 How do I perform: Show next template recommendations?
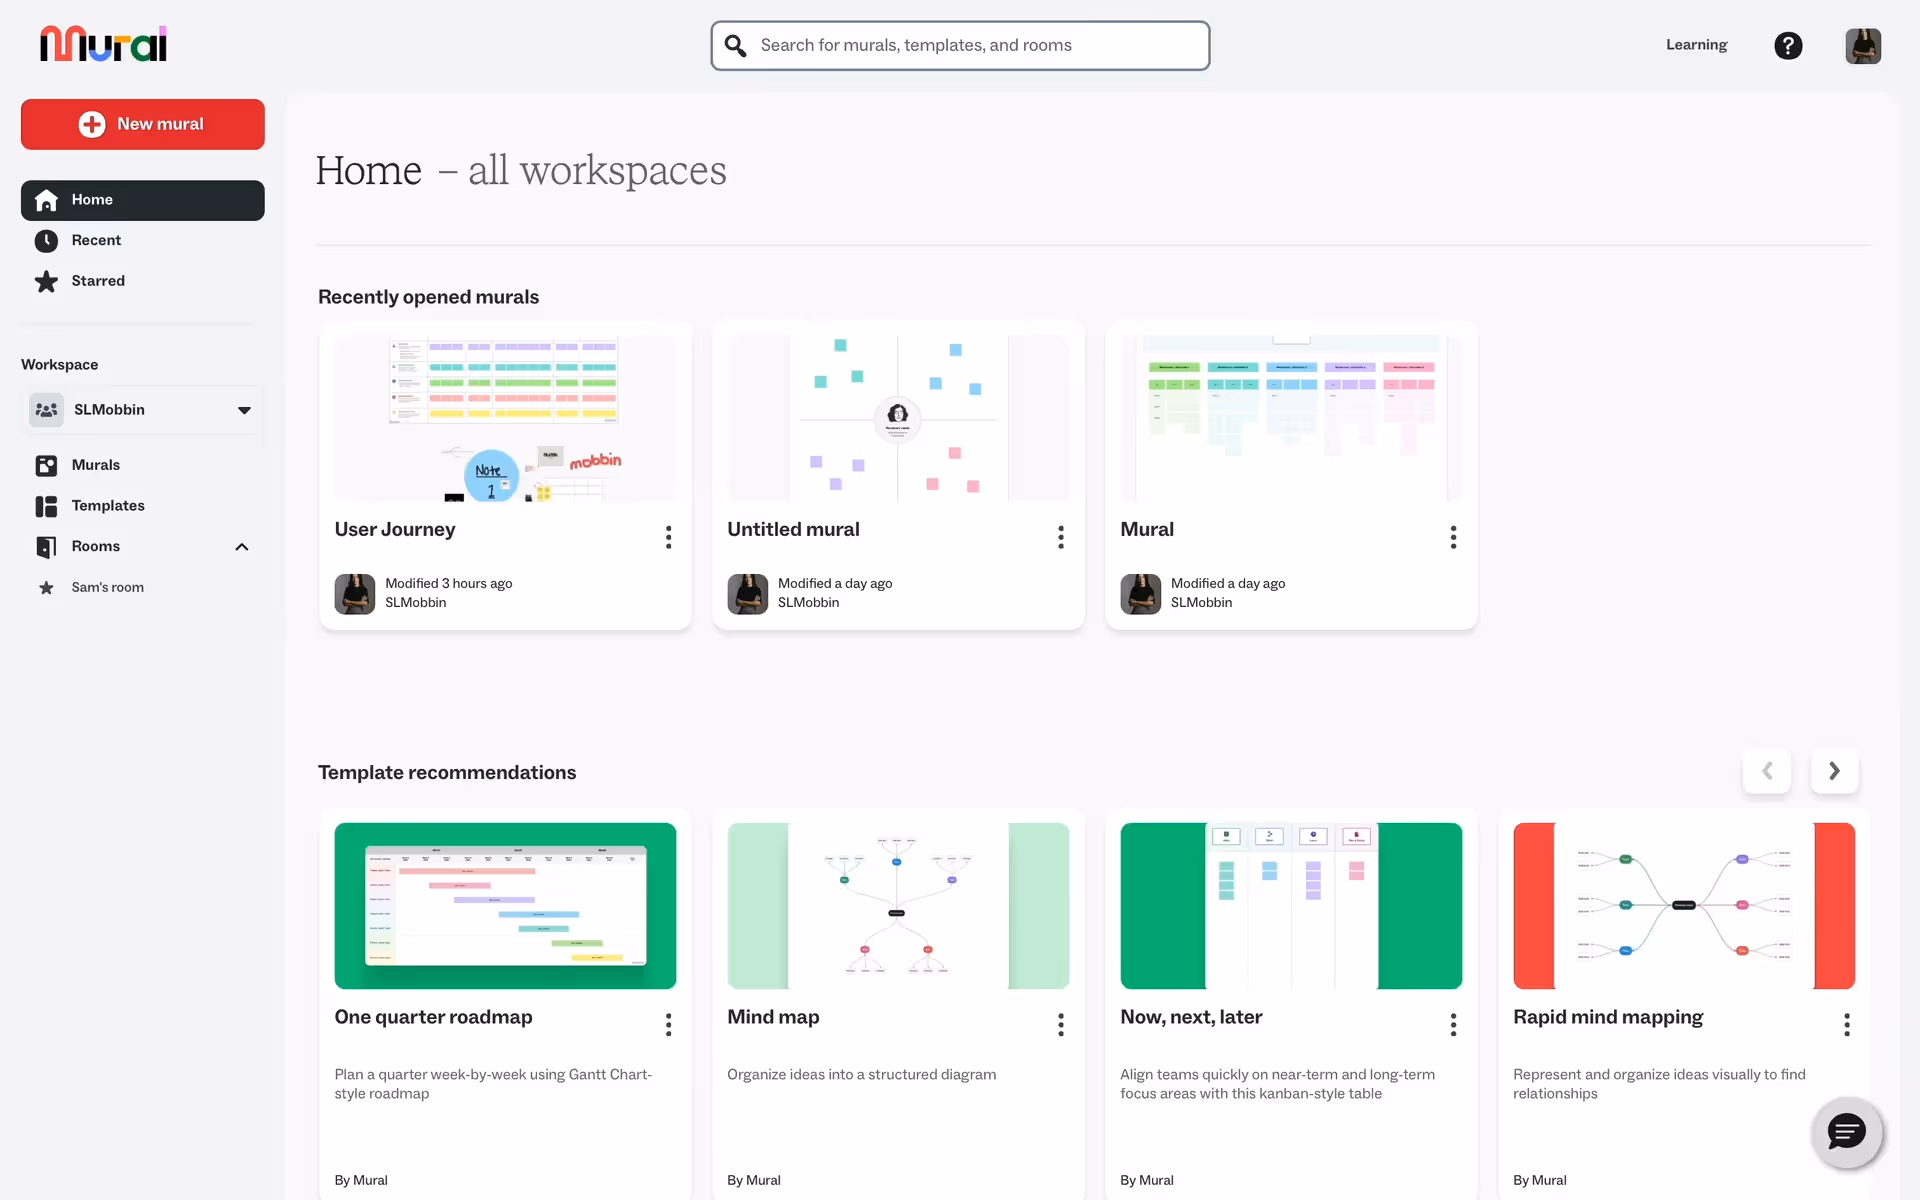click(x=1834, y=771)
